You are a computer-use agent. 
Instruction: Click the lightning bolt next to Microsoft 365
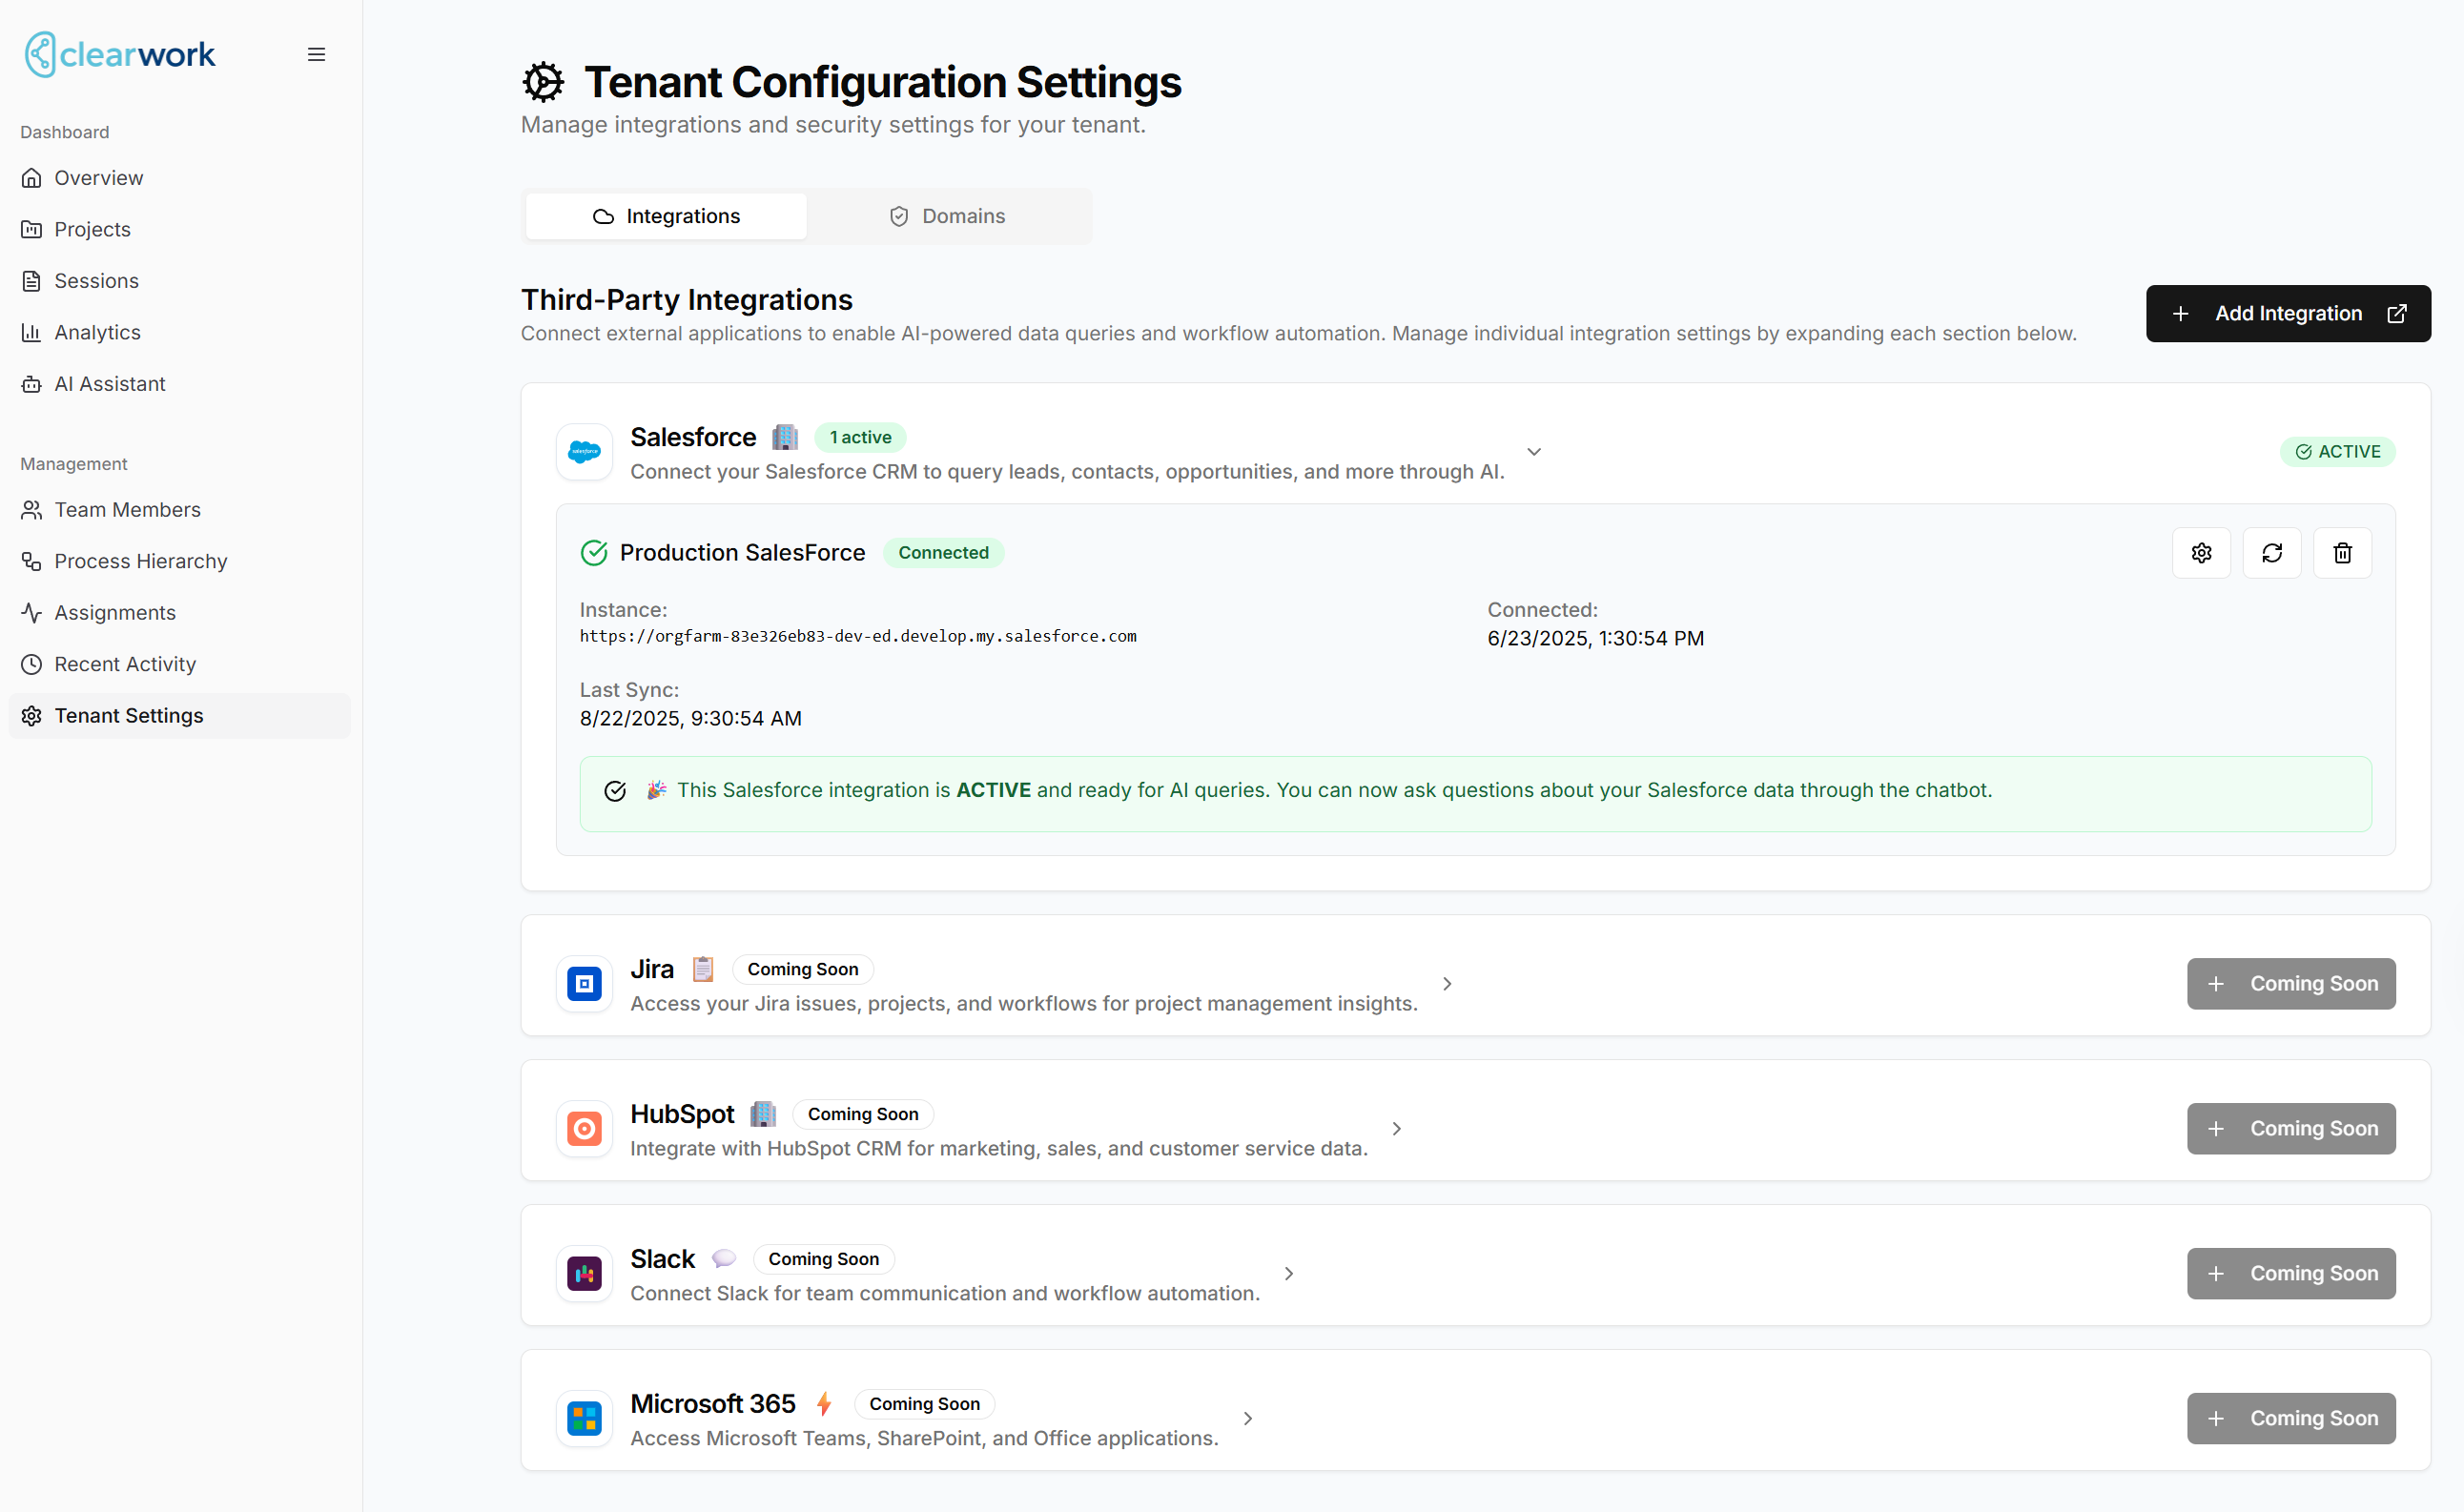coord(824,1404)
